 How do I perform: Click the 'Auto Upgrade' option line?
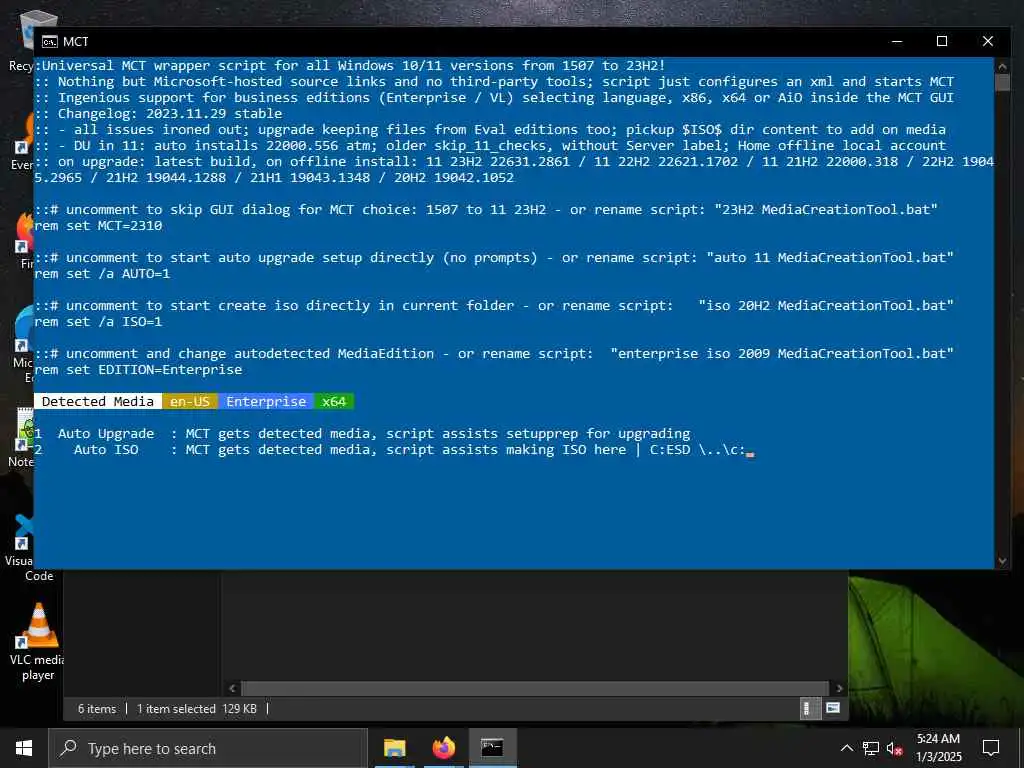tap(362, 434)
